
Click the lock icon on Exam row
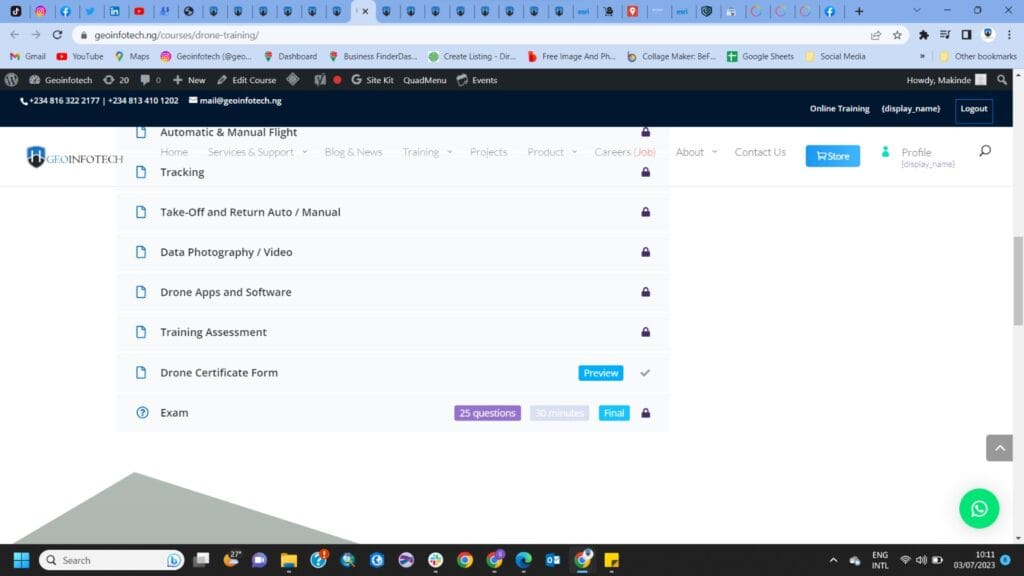pos(645,413)
